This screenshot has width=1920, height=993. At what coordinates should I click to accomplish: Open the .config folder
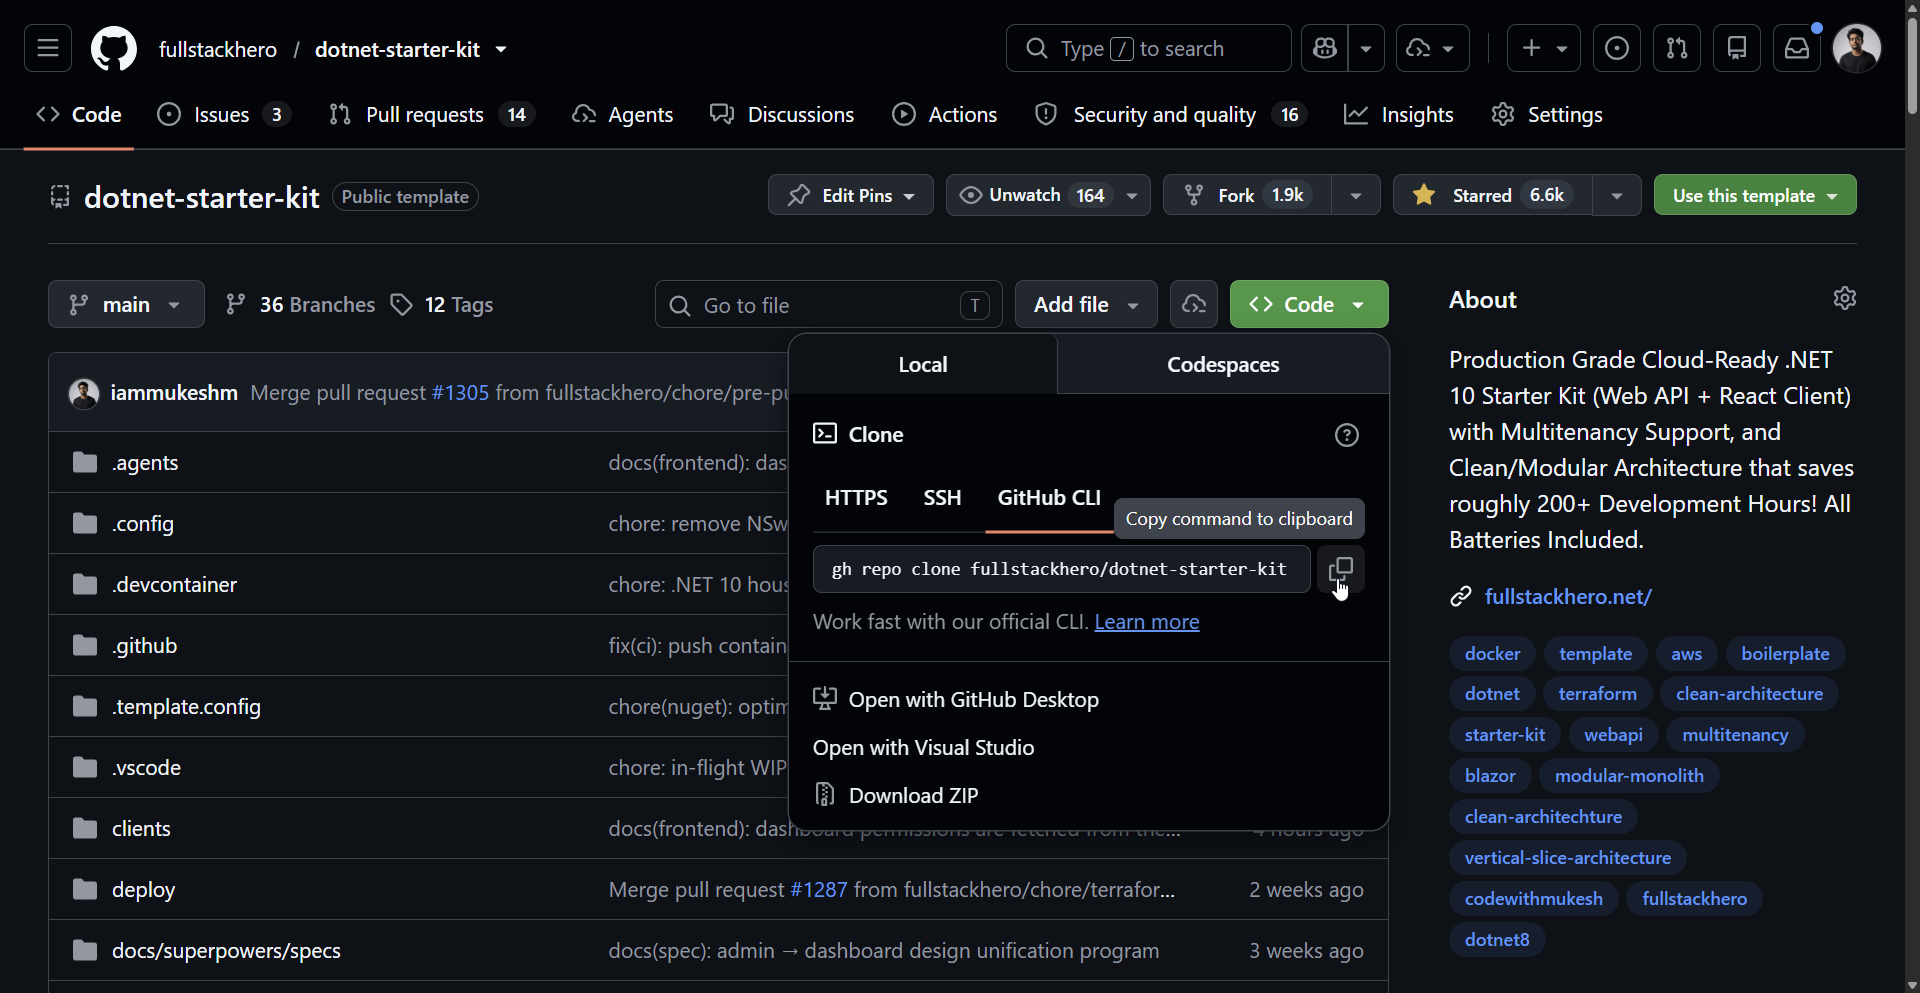point(143,523)
